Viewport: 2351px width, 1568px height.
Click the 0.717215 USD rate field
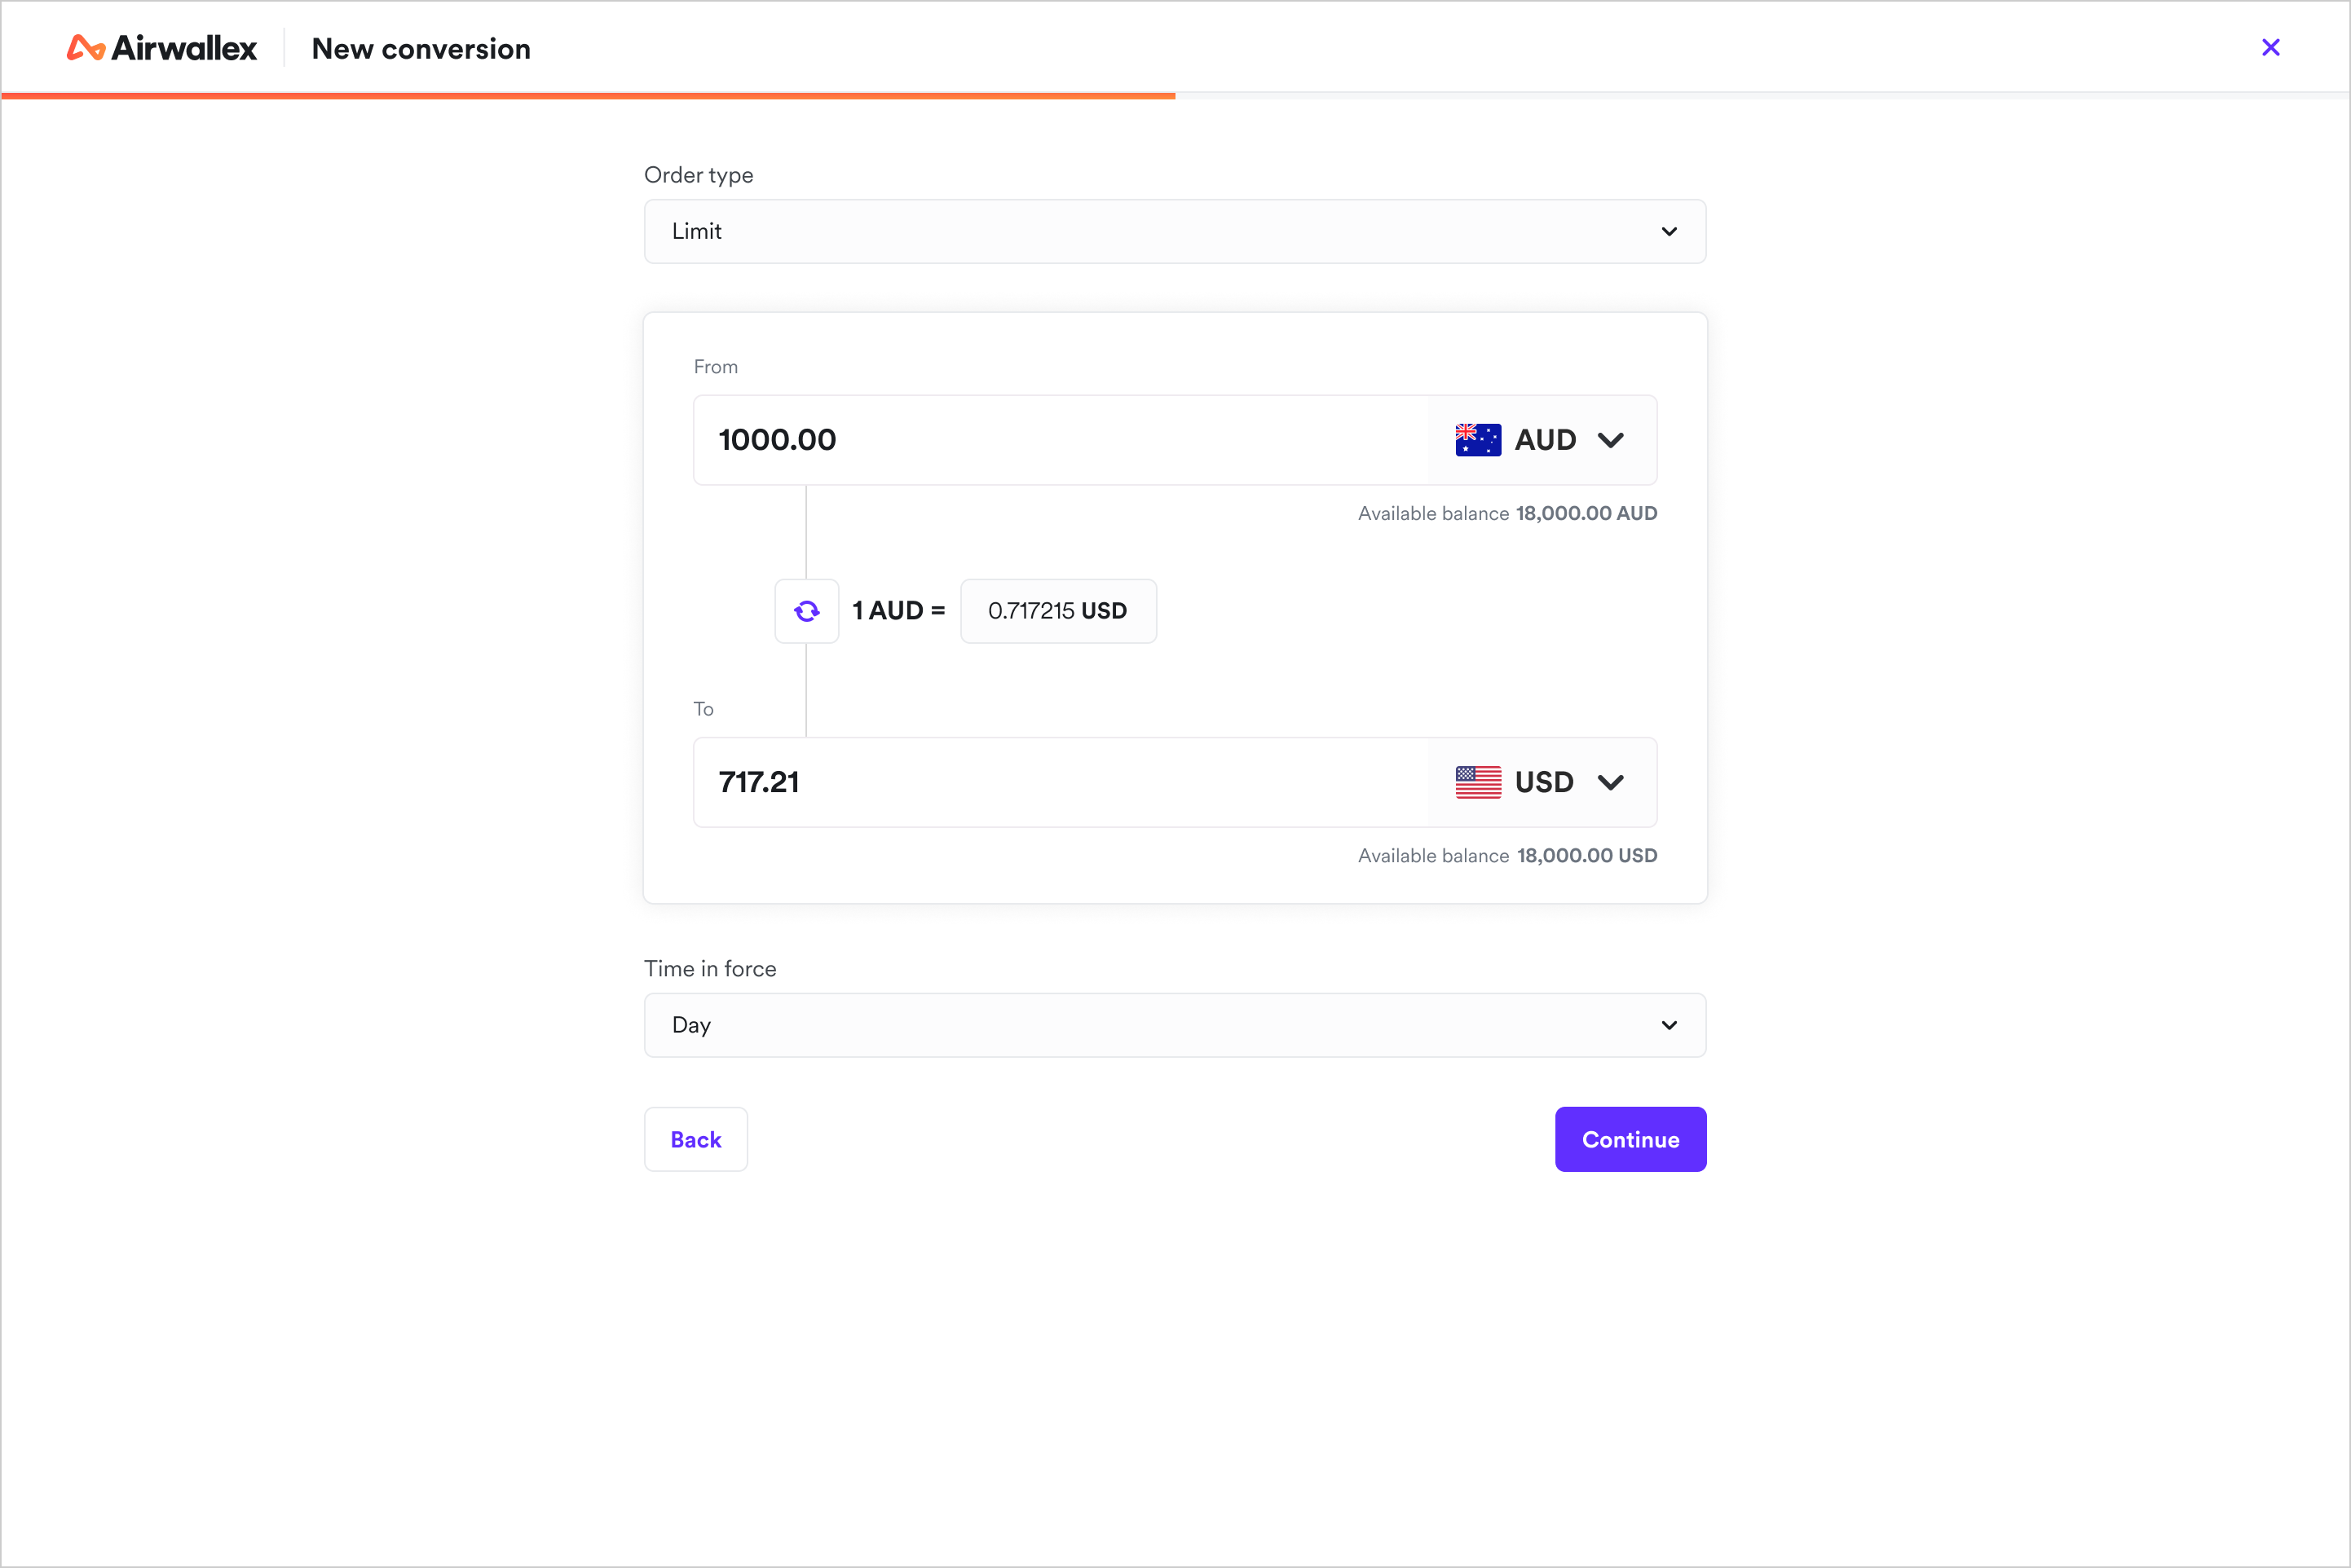pos(1058,611)
